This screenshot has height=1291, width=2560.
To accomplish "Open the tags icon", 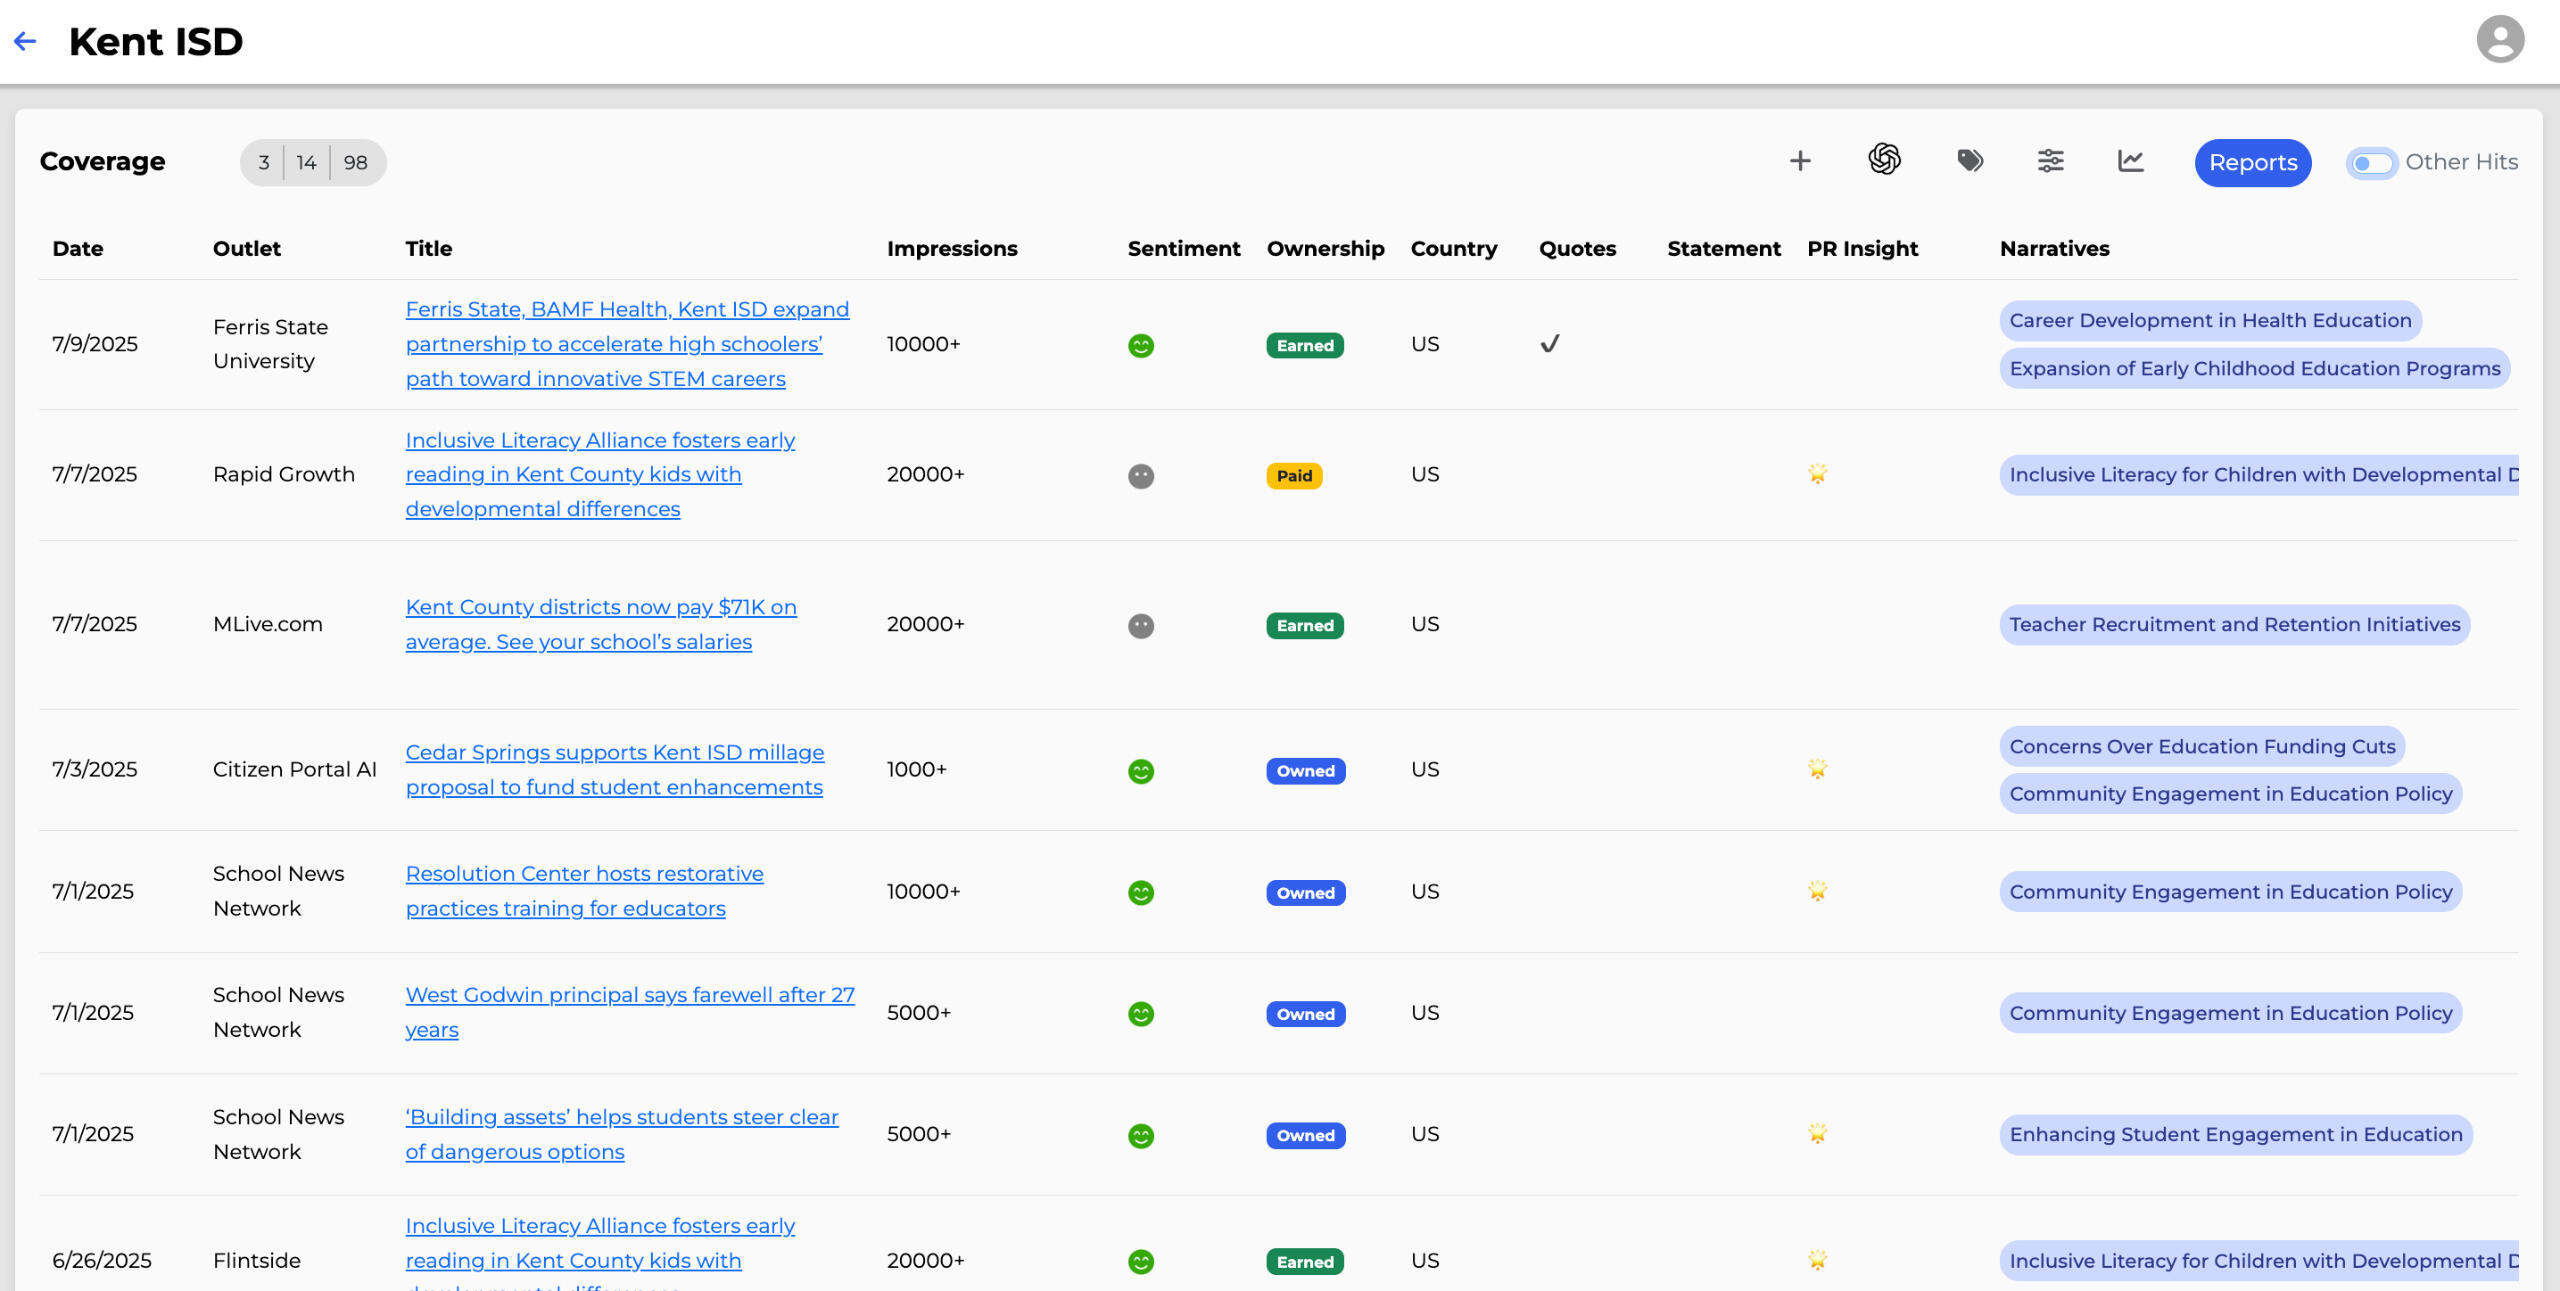I will 1970,161.
